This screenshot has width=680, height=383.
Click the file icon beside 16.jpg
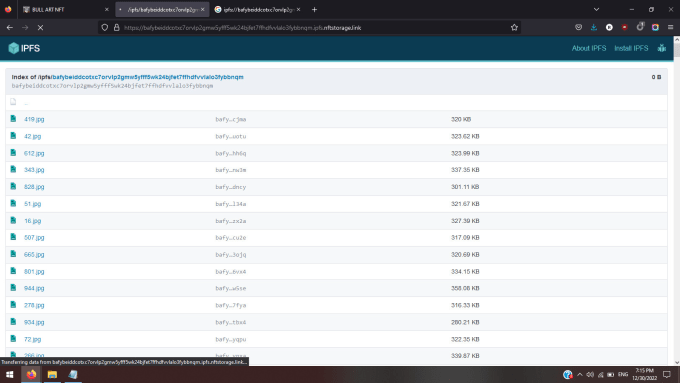click(13, 220)
